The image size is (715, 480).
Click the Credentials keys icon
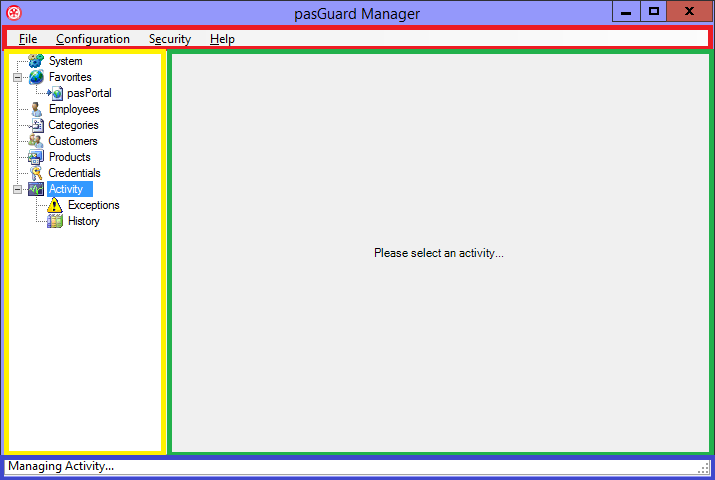[36, 173]
